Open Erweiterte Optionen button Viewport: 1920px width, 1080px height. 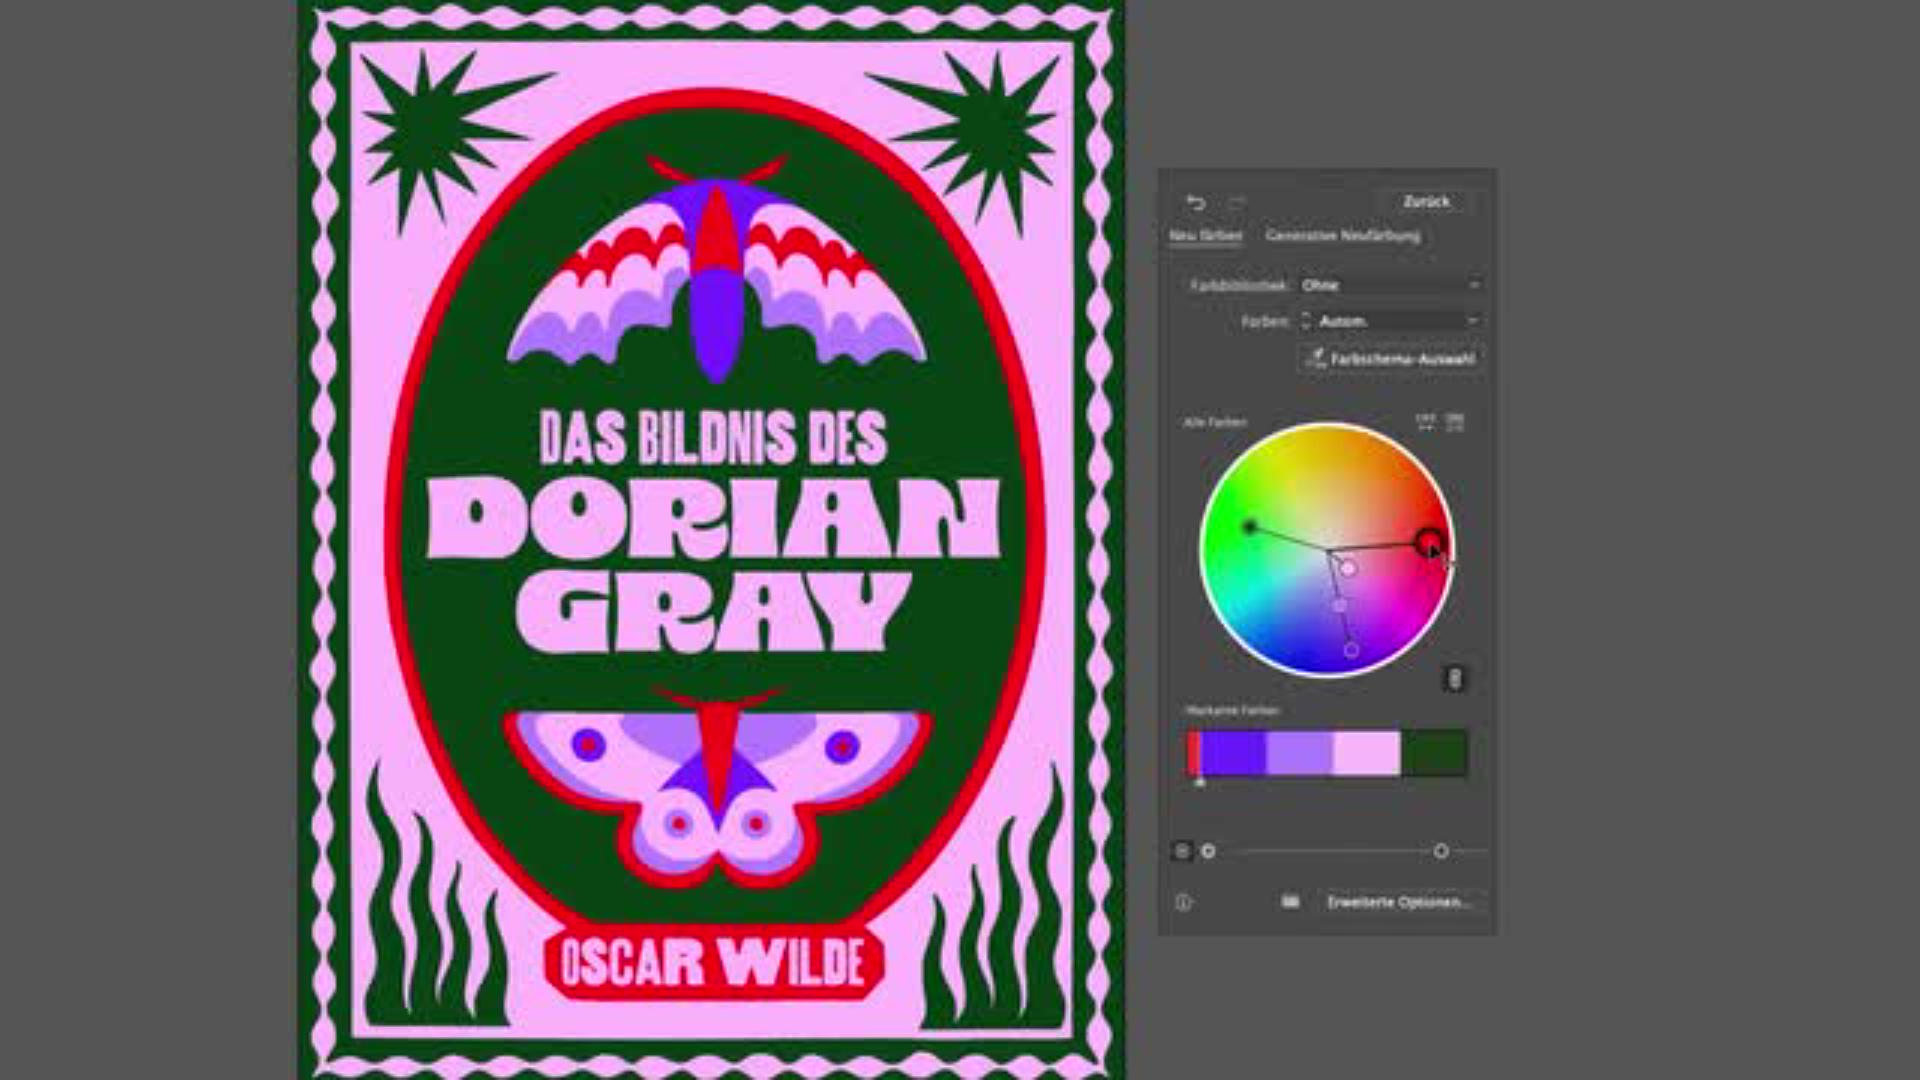tap(1398, 902)
